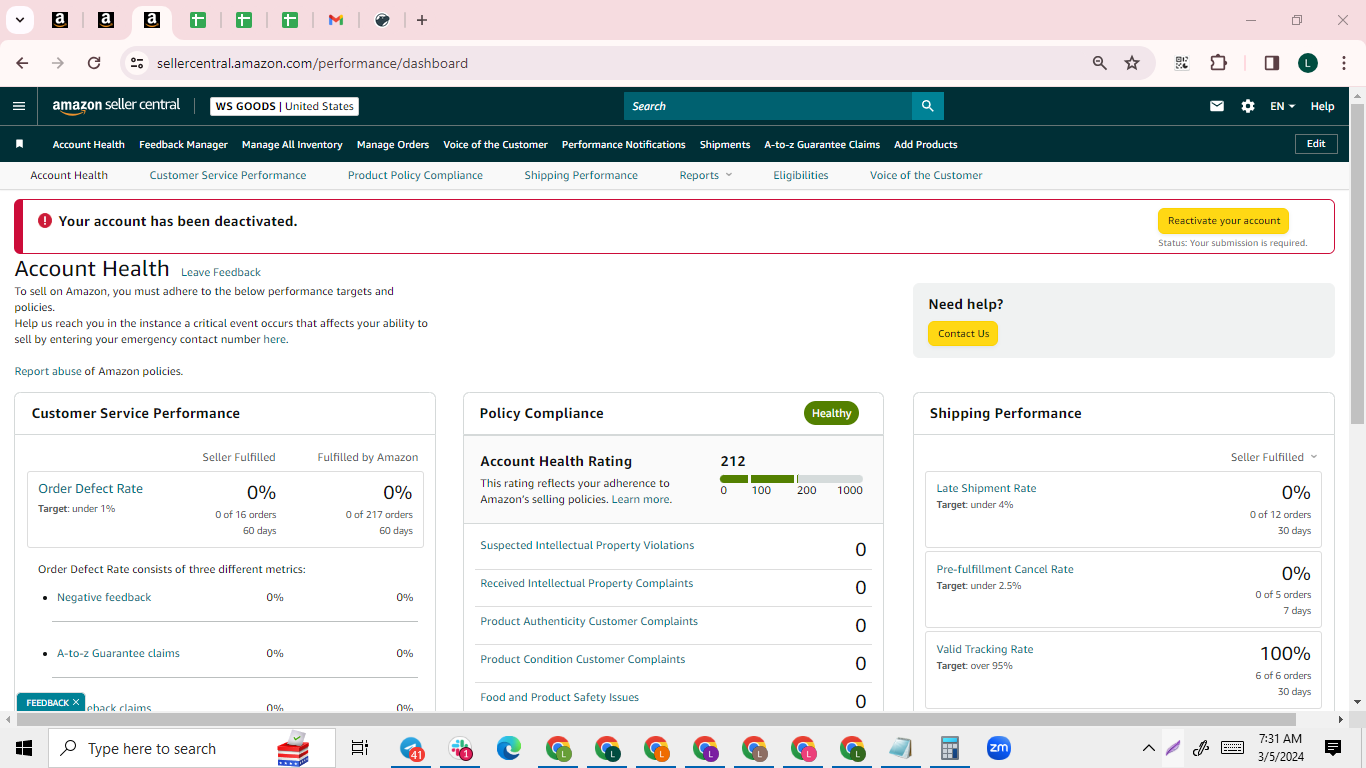The height and width of the screenshot is (768, 1366).
Task: Open the Valid Tracking Rate link
Action: (x=985, y=649)
